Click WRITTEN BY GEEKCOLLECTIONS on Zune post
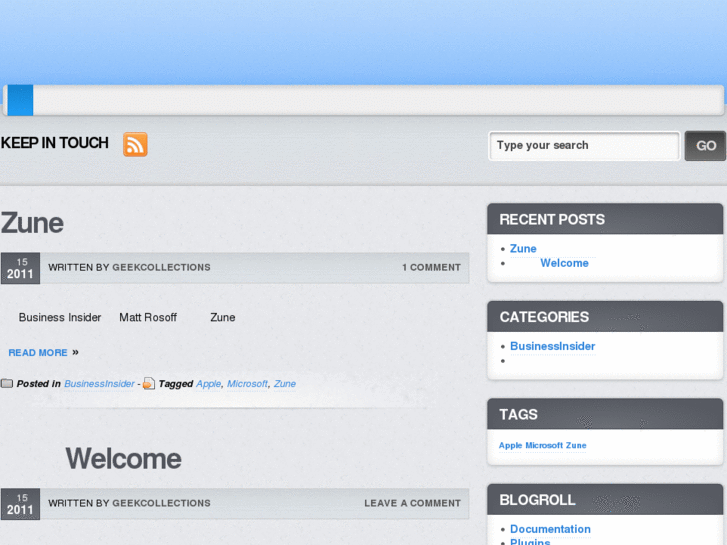 pos(129,268)
